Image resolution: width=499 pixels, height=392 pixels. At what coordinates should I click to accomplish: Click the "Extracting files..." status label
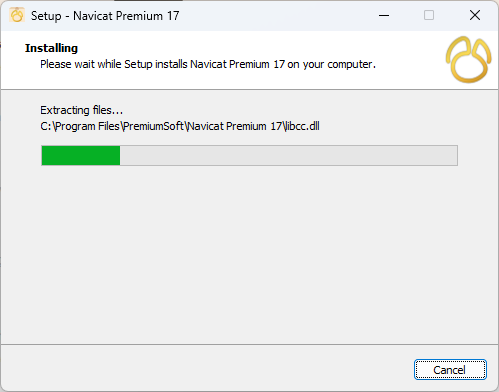click(81, 110)
